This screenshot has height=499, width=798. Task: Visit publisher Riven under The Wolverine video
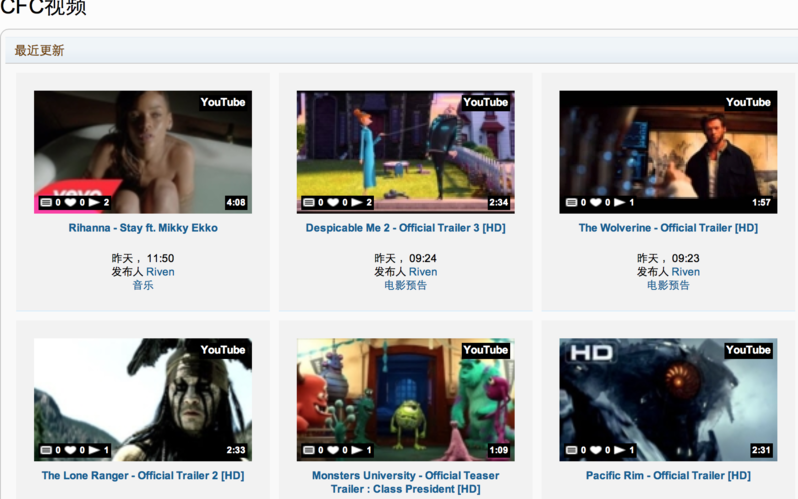[x=685, y=272]
